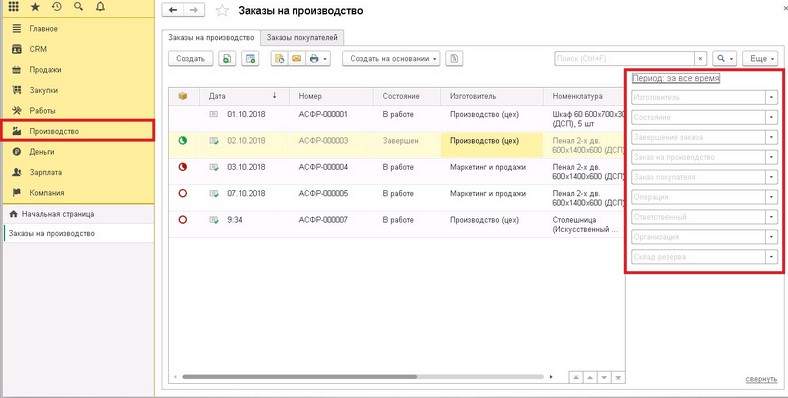The image size is (788, 398).
Task: Open the history clock icon
Action: [x=57, y=7]
